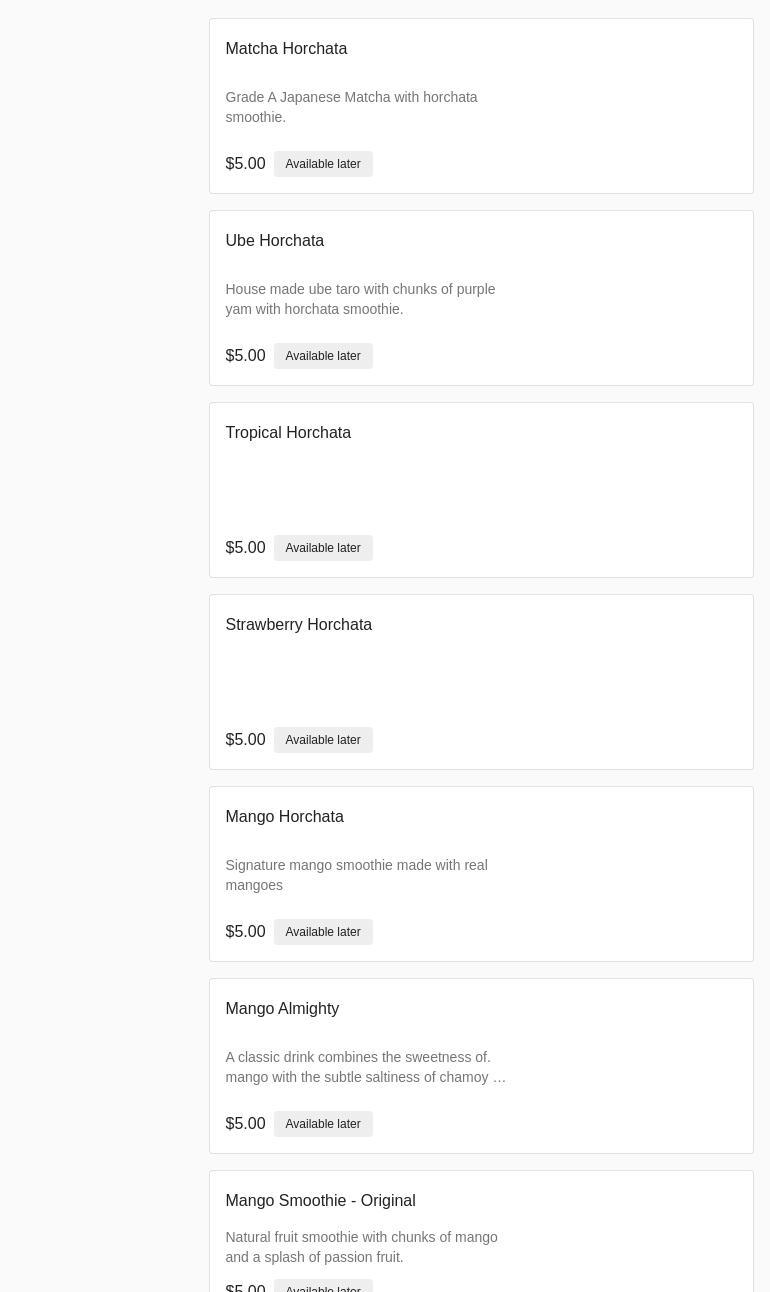Viewport: 770px width, 1292px height.
Task: Click the $5.00 price for Tropical Horchata
Action: (245, 548)
